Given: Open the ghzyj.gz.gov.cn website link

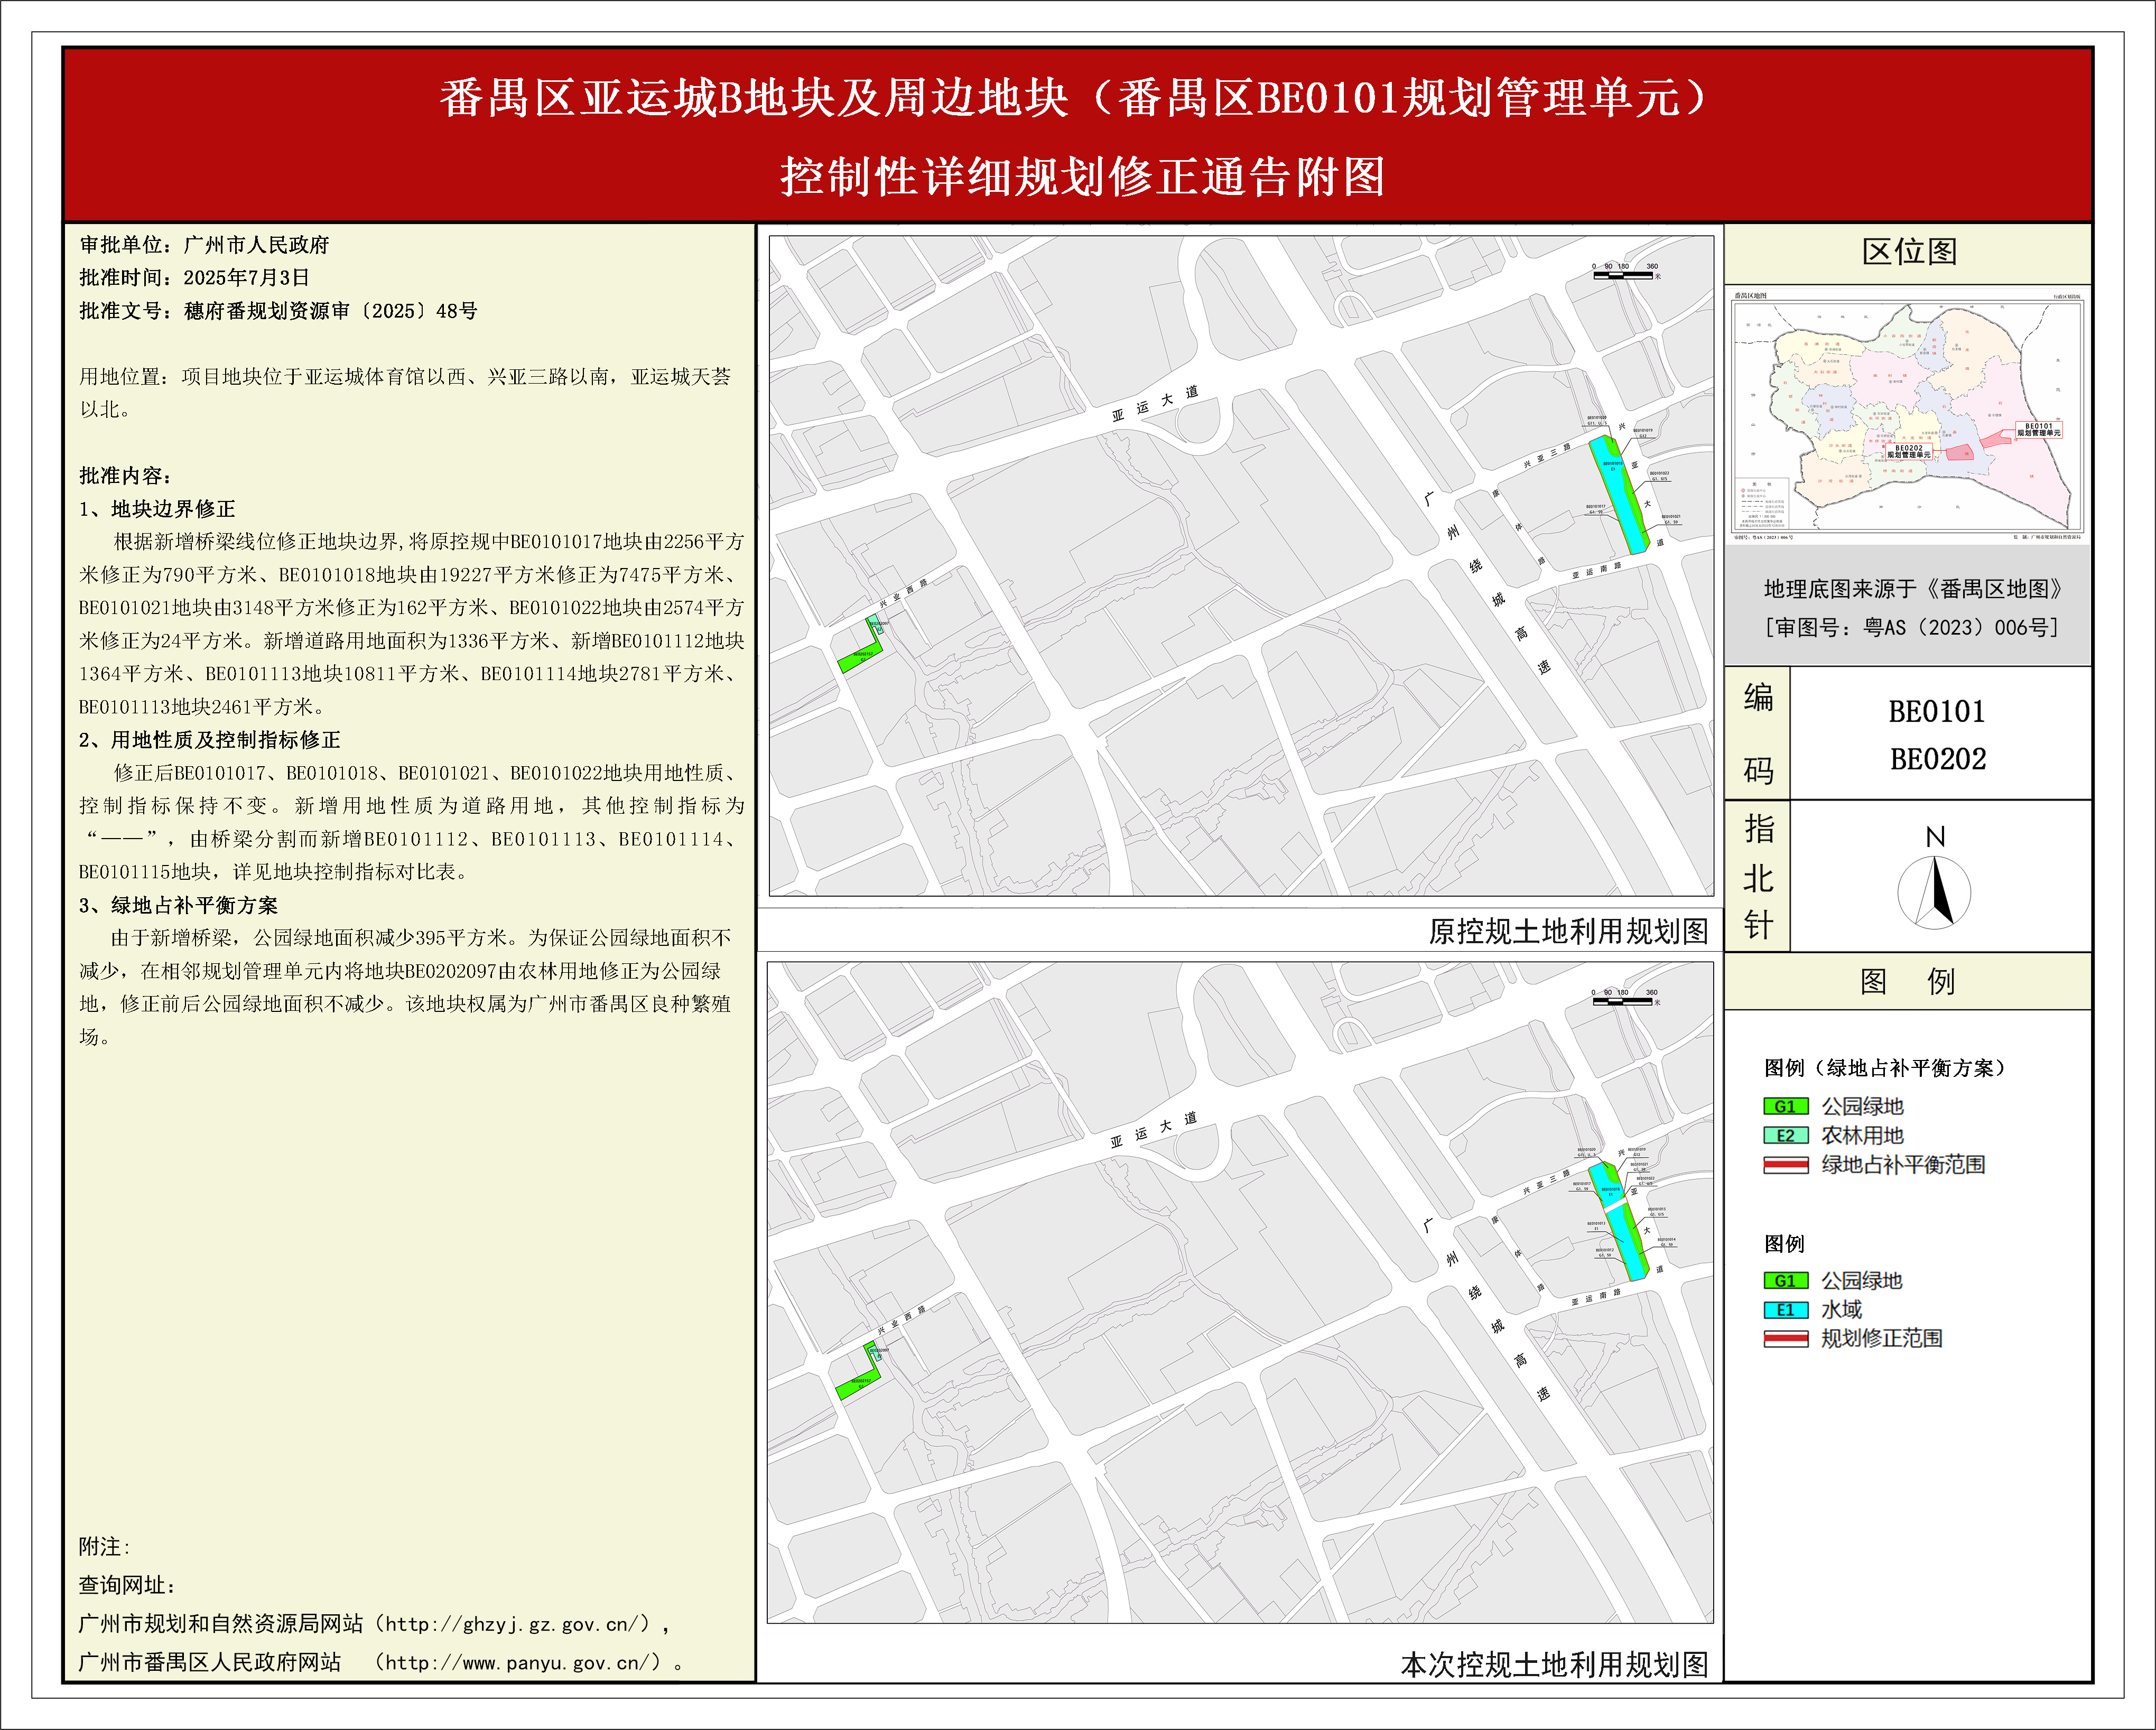Looking at the screenshot, I should [x=517, y=1624].
